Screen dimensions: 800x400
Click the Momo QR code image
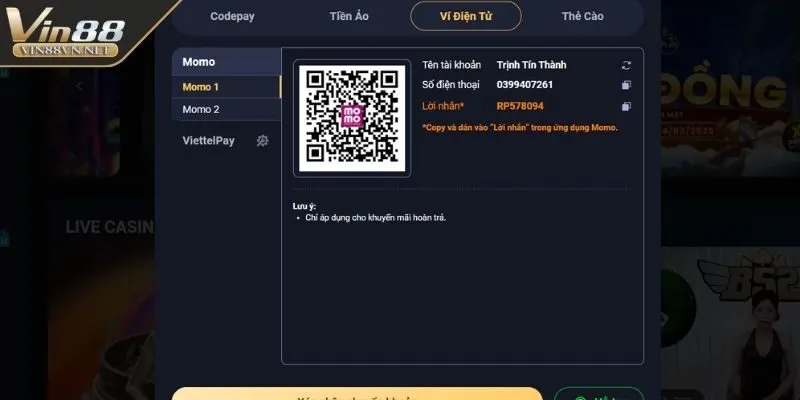(x=352, y=118)
